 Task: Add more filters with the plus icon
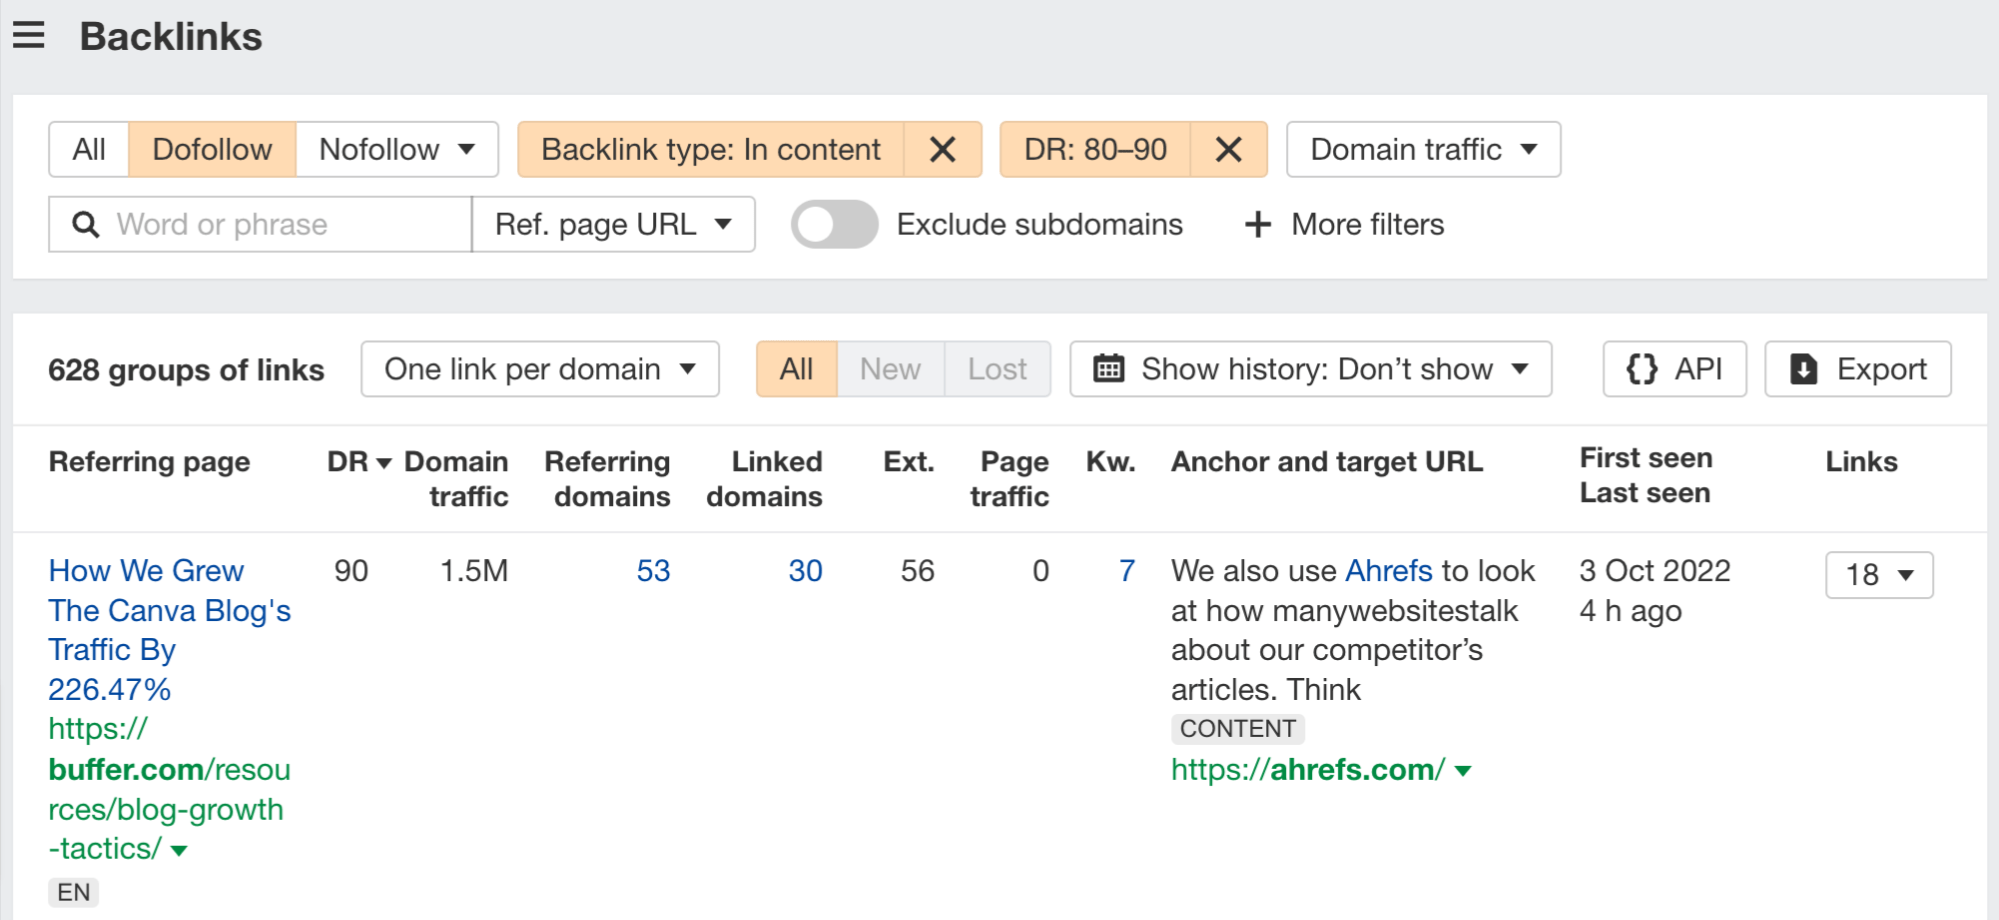coord(1257,224)
